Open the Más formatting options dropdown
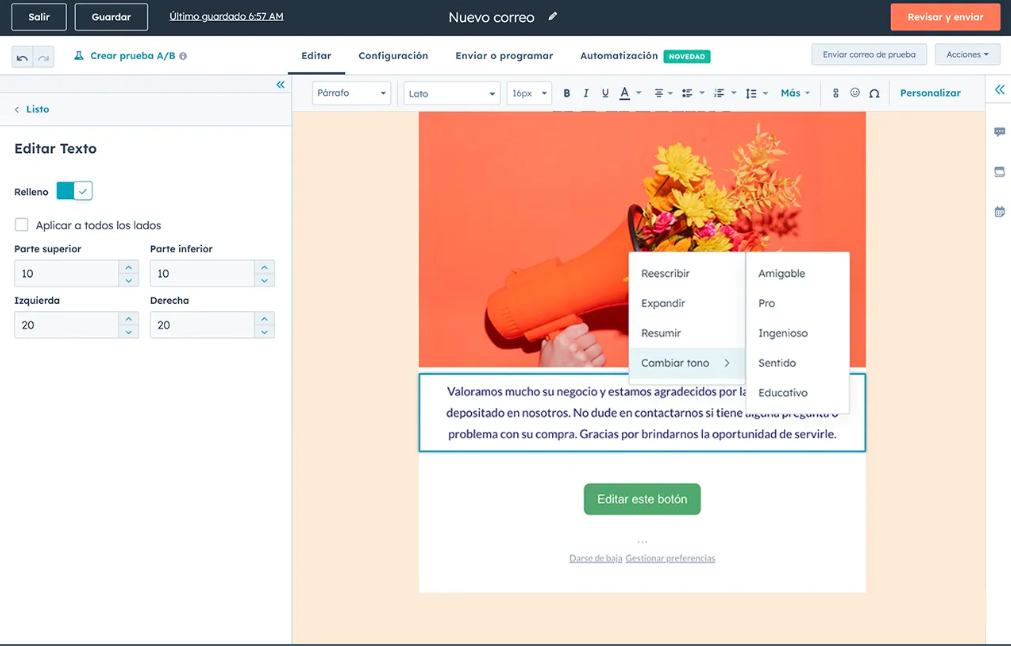This screenshot has height=646, width=1011. (793, 92)
